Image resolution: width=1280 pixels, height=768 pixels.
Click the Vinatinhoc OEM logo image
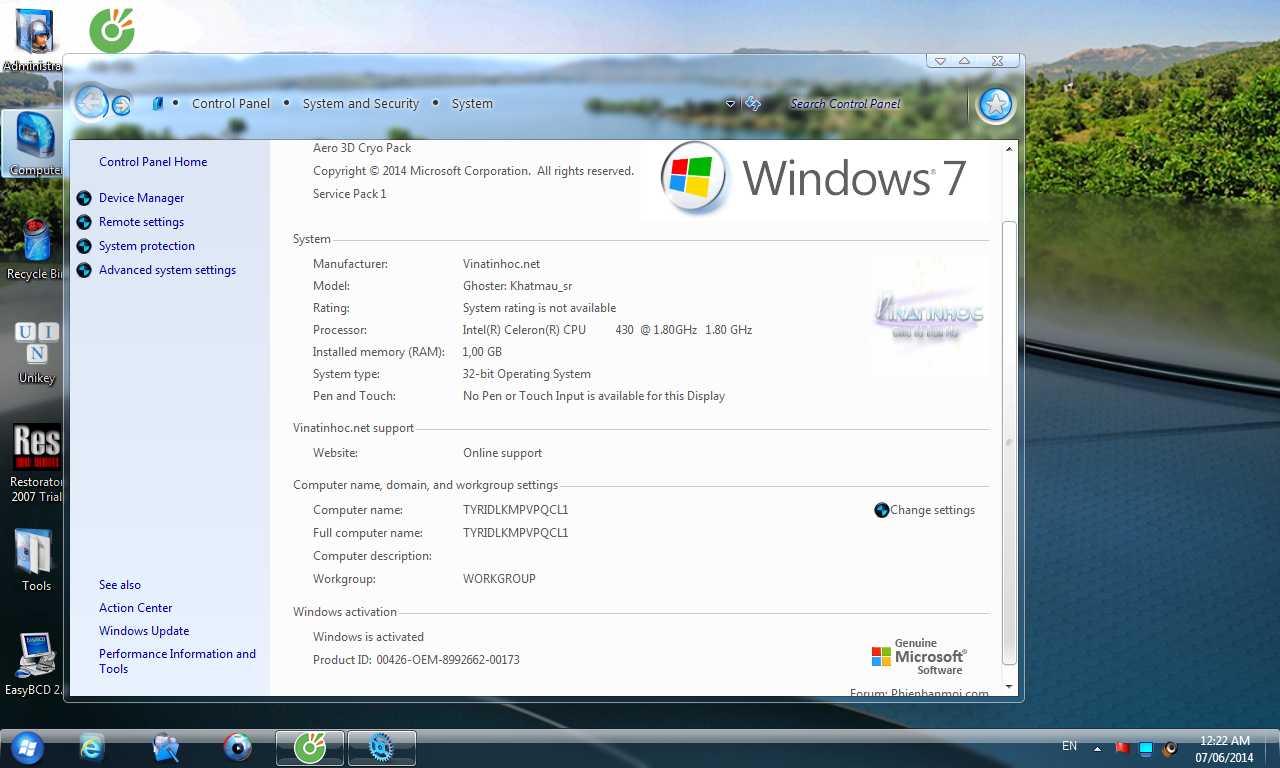click(929, 316)
